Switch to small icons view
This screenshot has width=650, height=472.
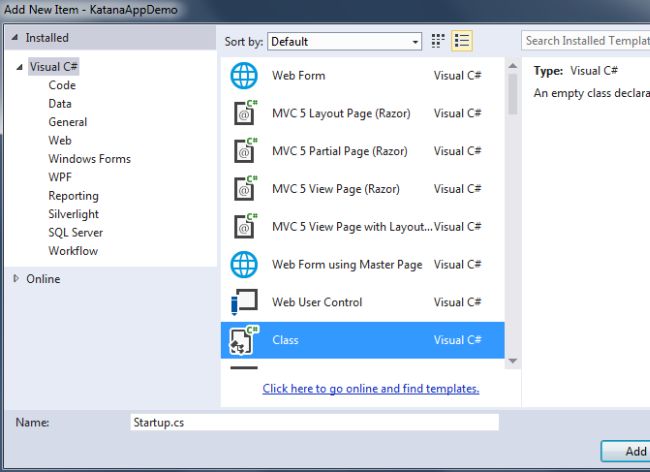point(438,41)
